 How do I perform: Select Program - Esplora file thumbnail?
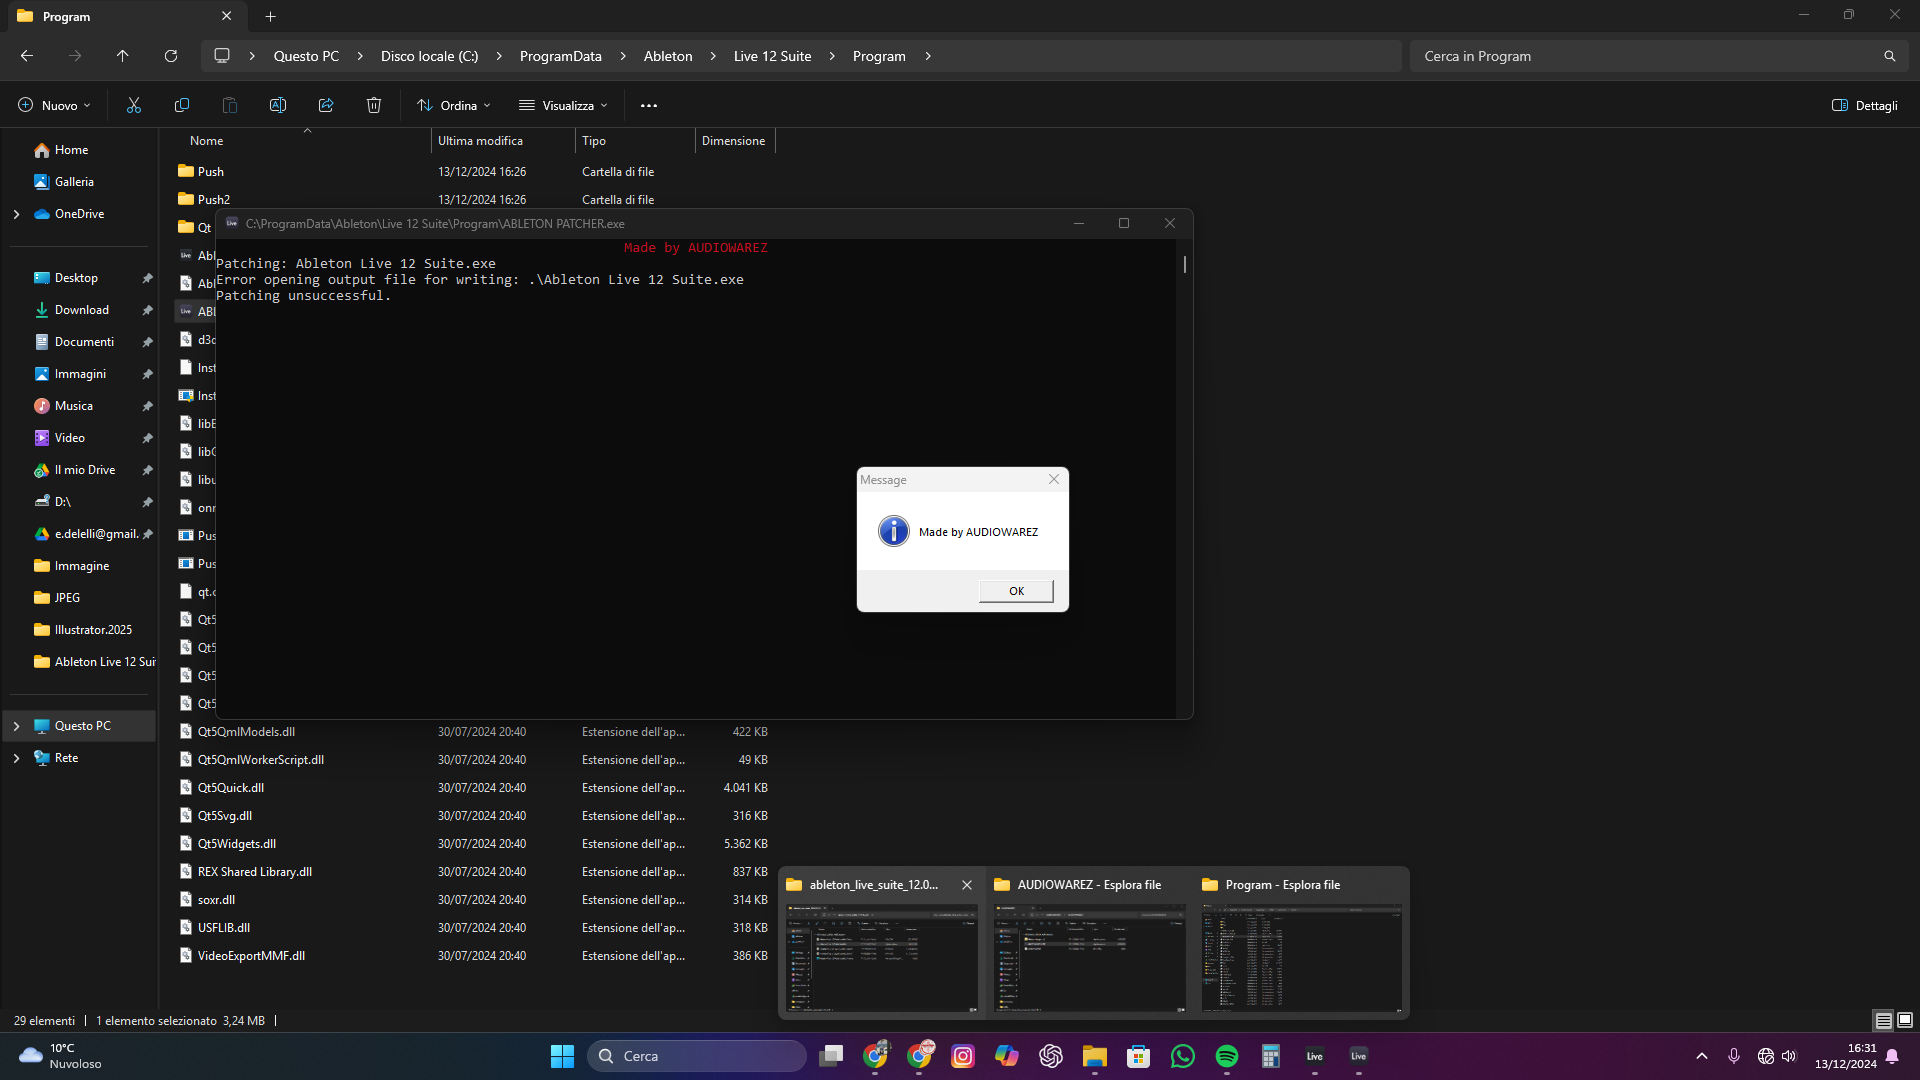1301,942
